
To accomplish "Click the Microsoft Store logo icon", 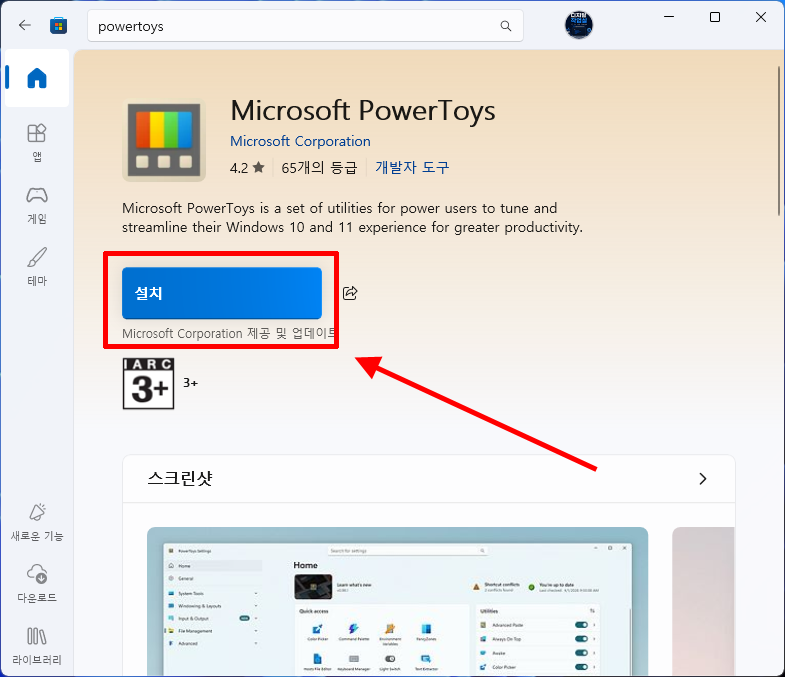I will point(58,25).
